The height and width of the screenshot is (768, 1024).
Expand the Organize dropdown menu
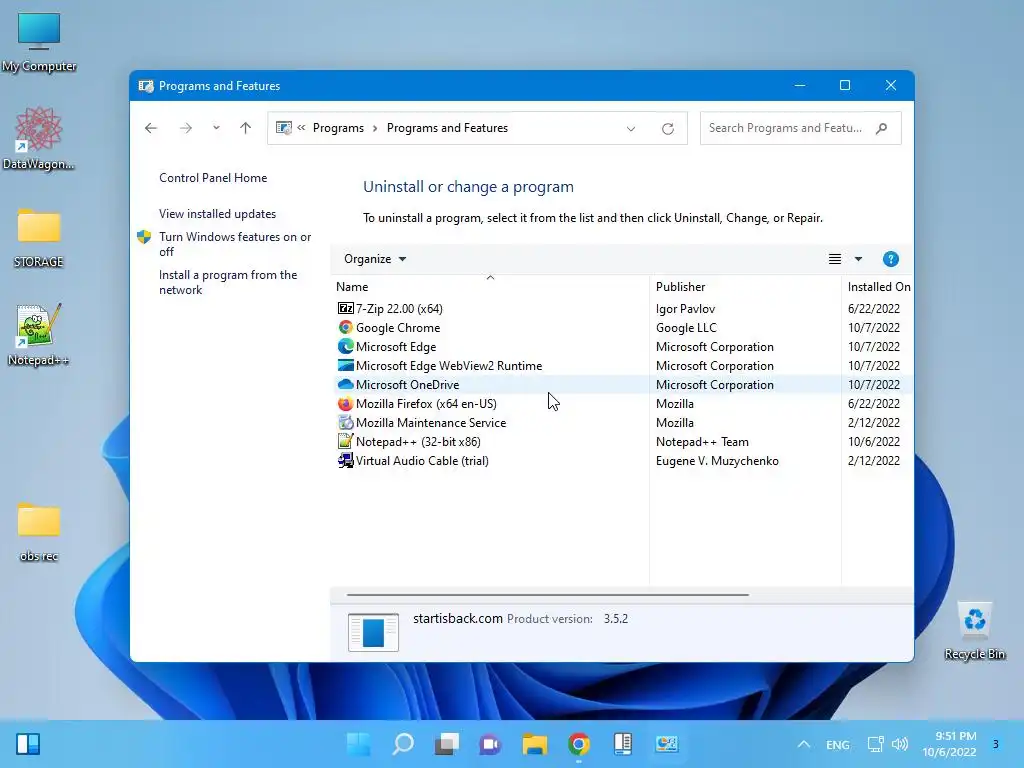pyautogui.click(x=375, y=259)
